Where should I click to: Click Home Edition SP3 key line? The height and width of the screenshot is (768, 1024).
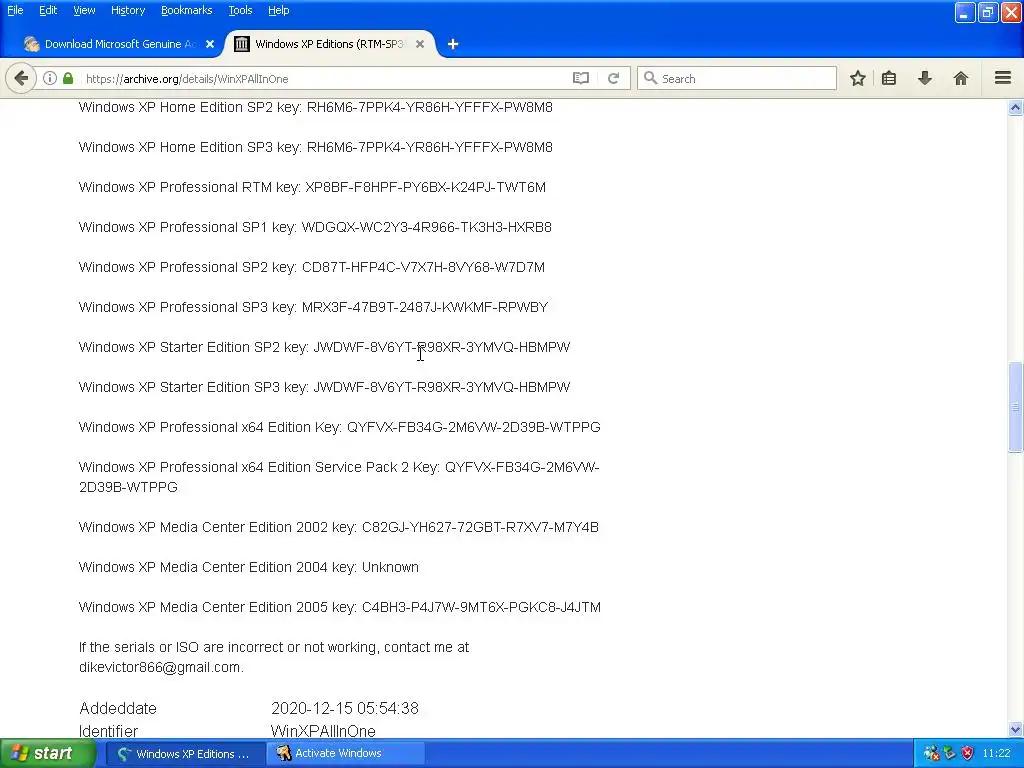[315, 147]
